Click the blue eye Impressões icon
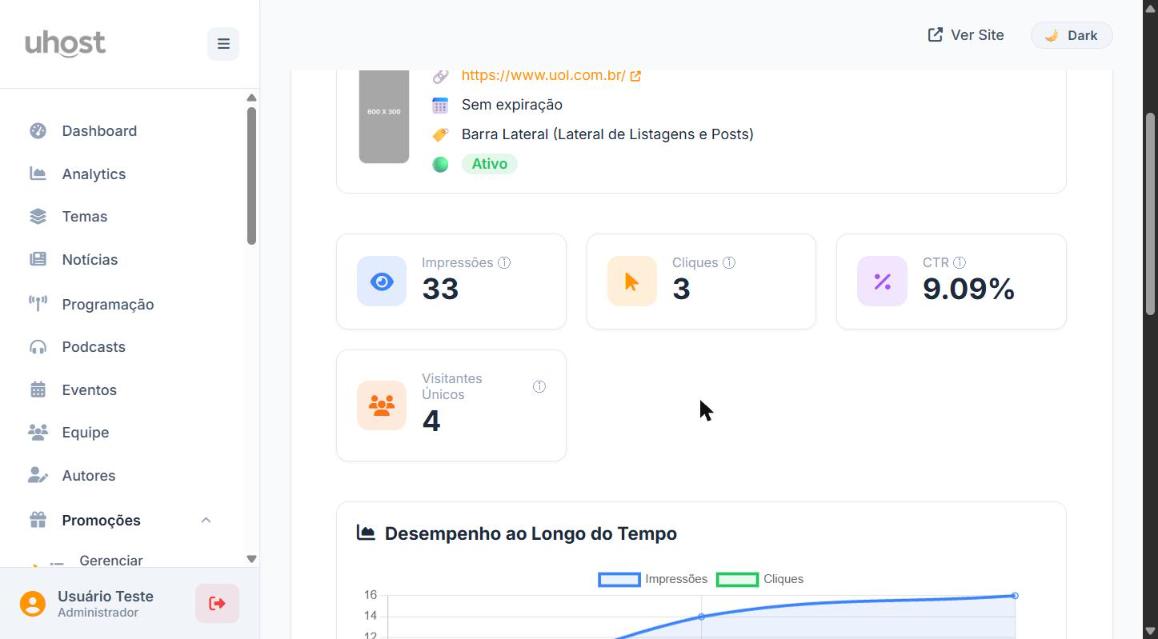 point(382,281)
